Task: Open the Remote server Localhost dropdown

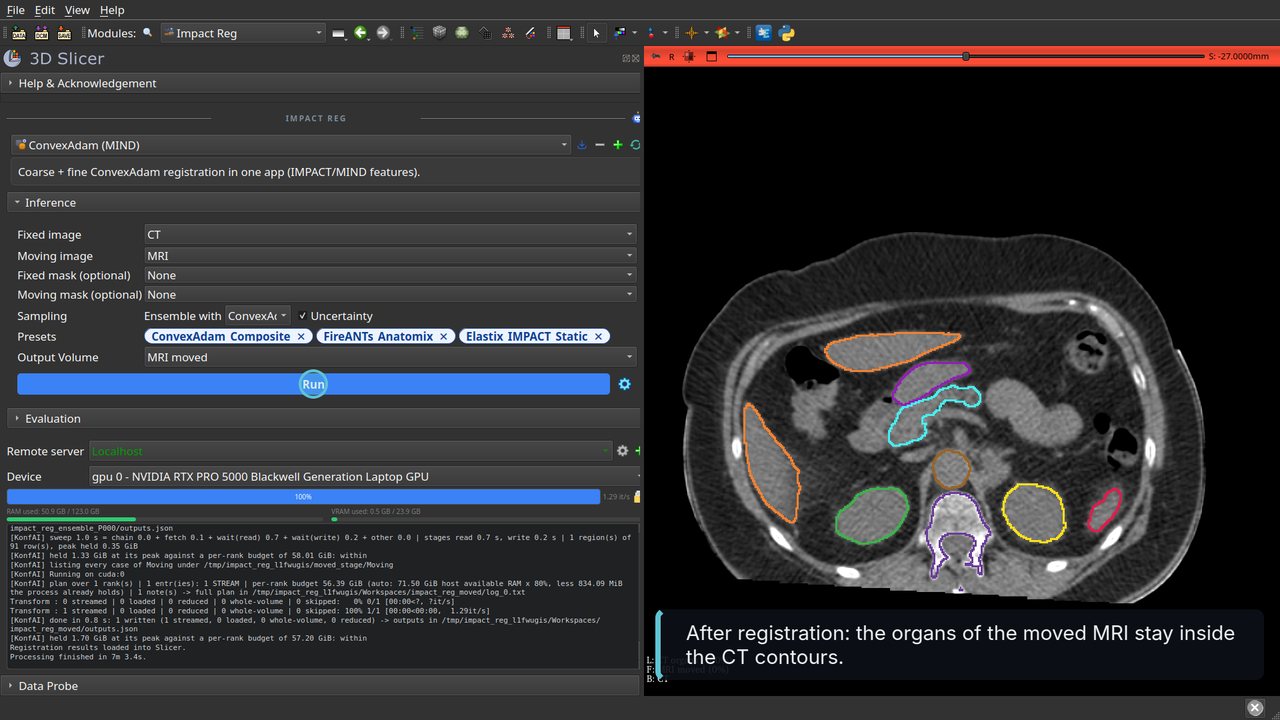Action: point(350,451)
